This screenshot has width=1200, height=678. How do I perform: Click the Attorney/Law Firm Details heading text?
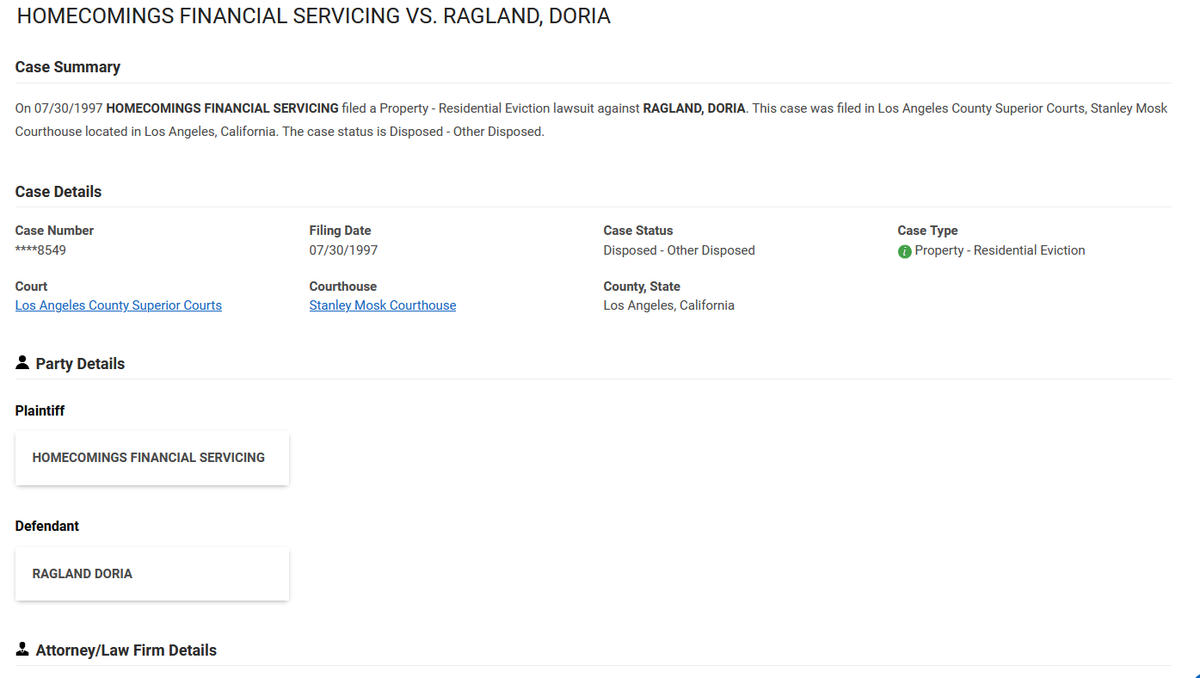pyautogui.click(x=126, y=651)
